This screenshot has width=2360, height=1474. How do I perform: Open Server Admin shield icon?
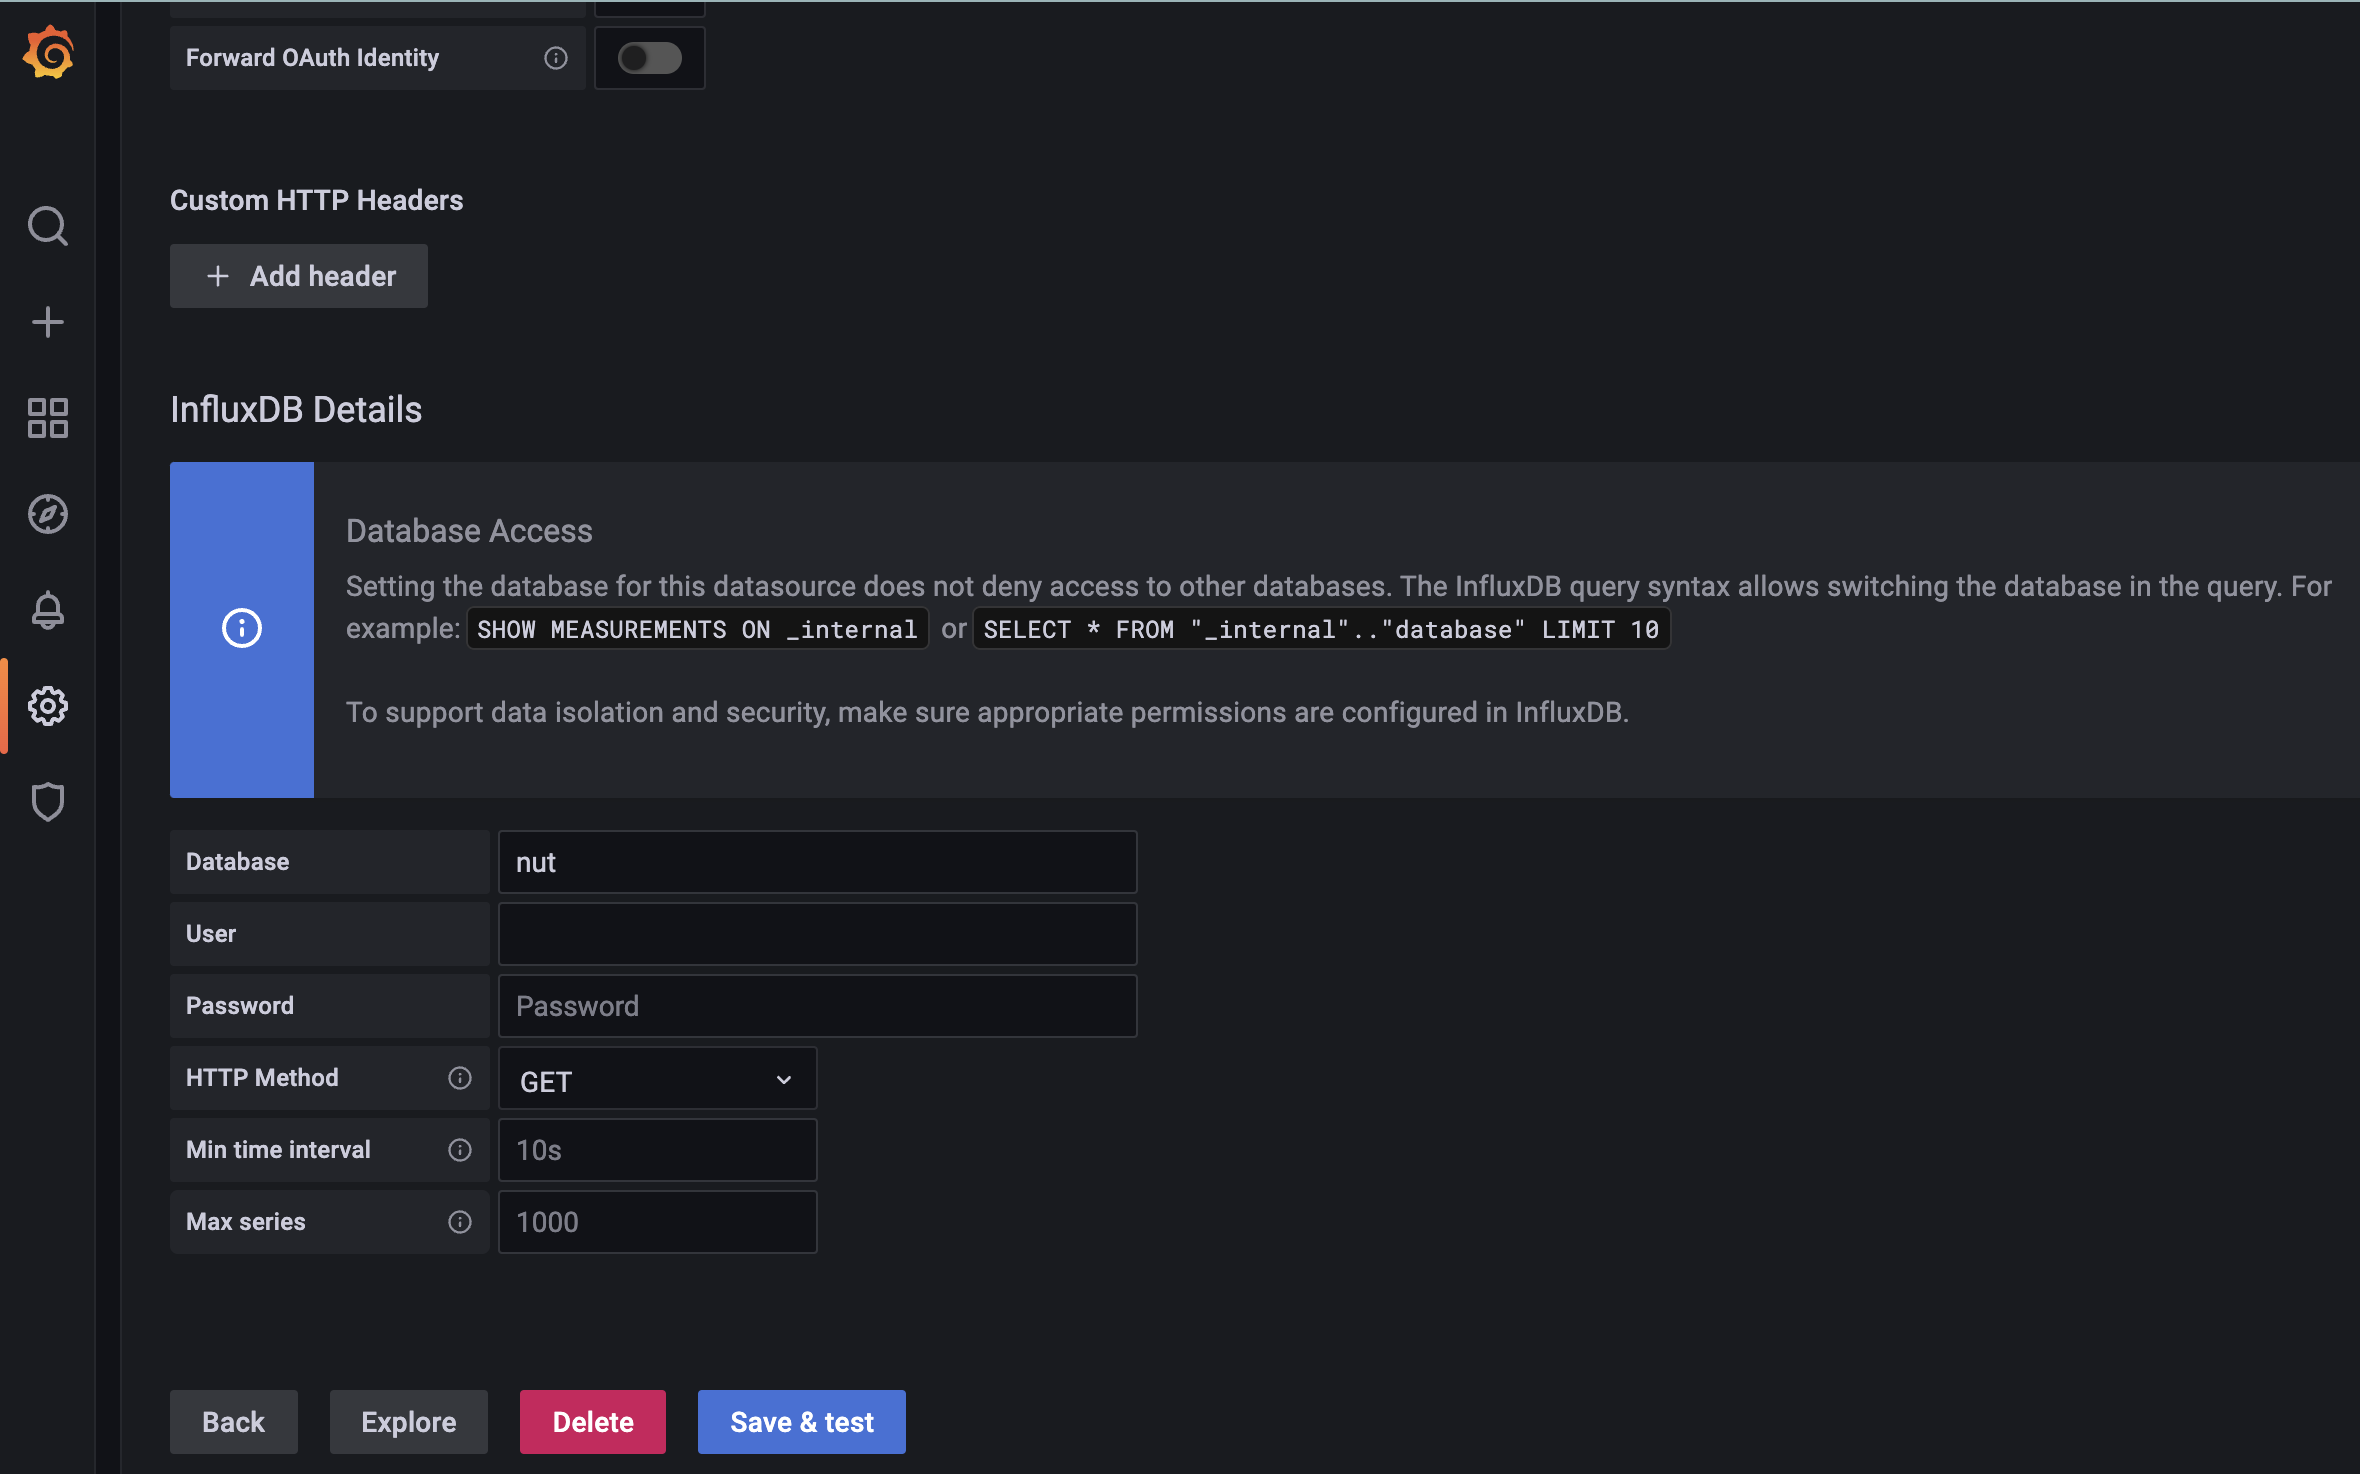[x=48, y=802]
